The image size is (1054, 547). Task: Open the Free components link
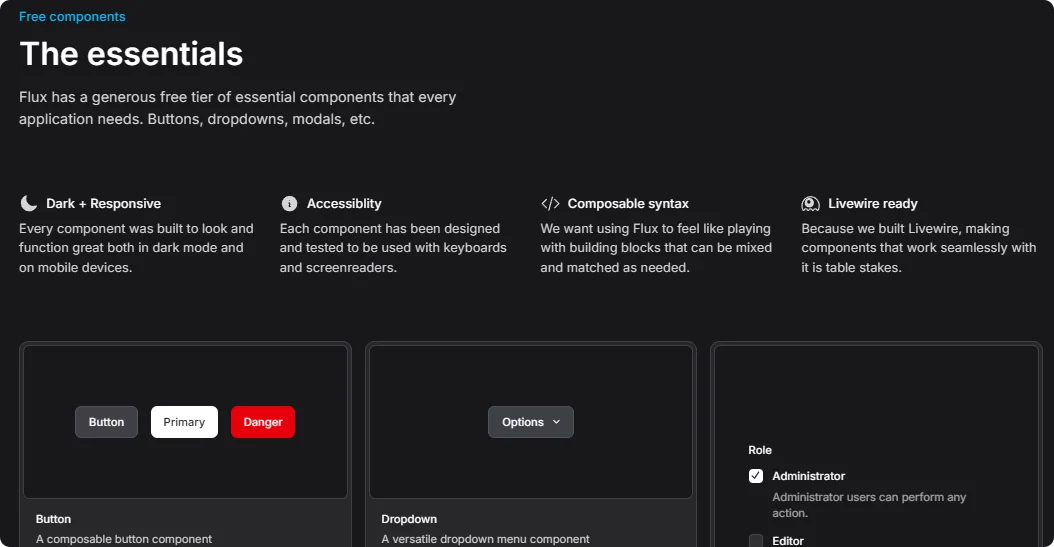point(72,17)
